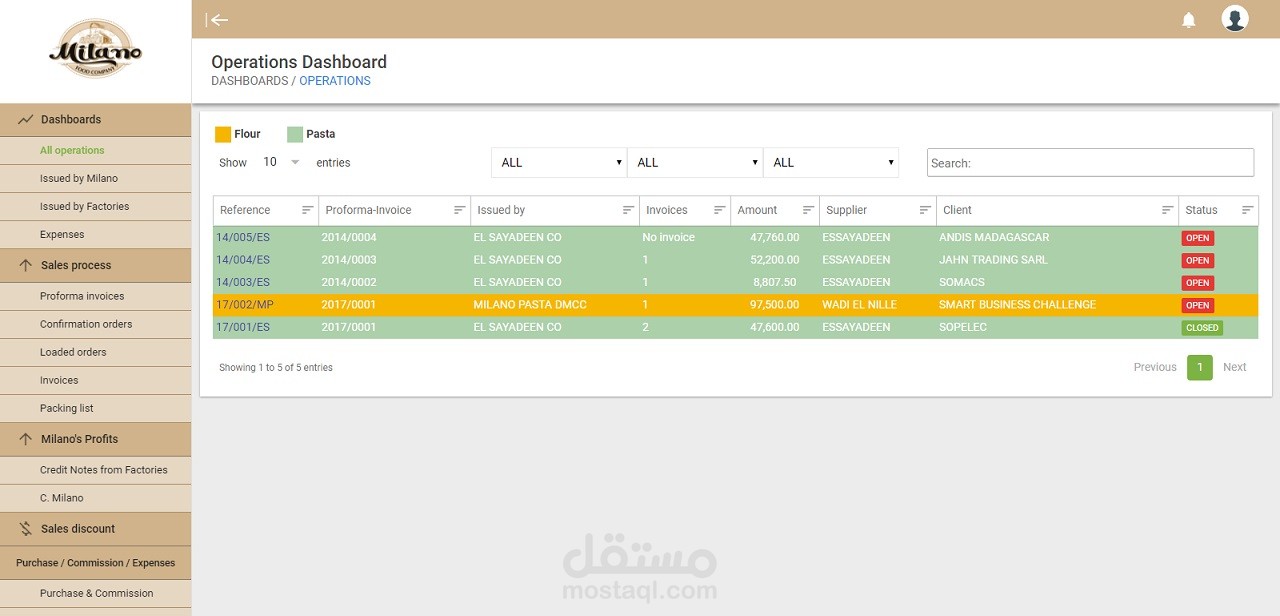Open Packing list in sidebar

coord(96,409)
